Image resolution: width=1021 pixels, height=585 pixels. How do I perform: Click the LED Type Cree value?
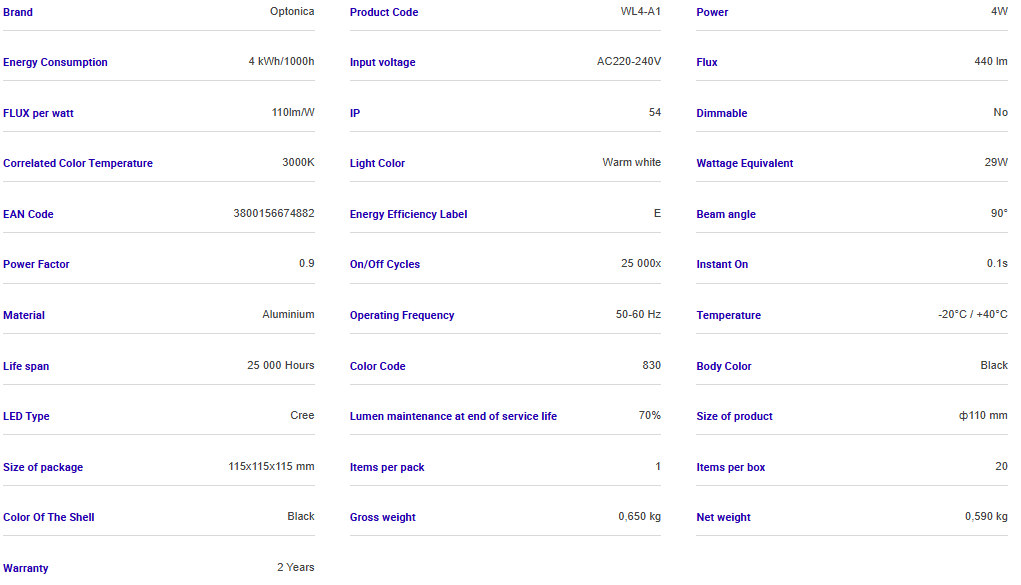click(x=302, y=416)
